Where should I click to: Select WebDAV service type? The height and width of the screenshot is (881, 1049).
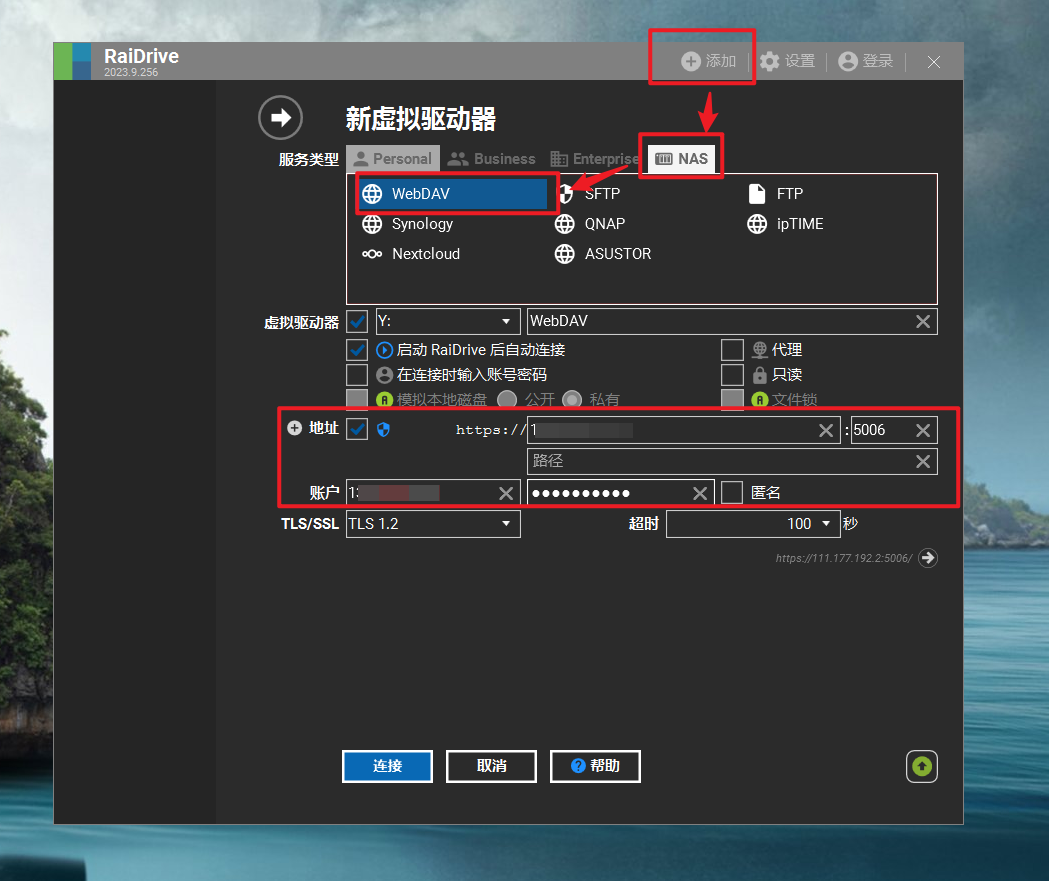click(454, 194)
